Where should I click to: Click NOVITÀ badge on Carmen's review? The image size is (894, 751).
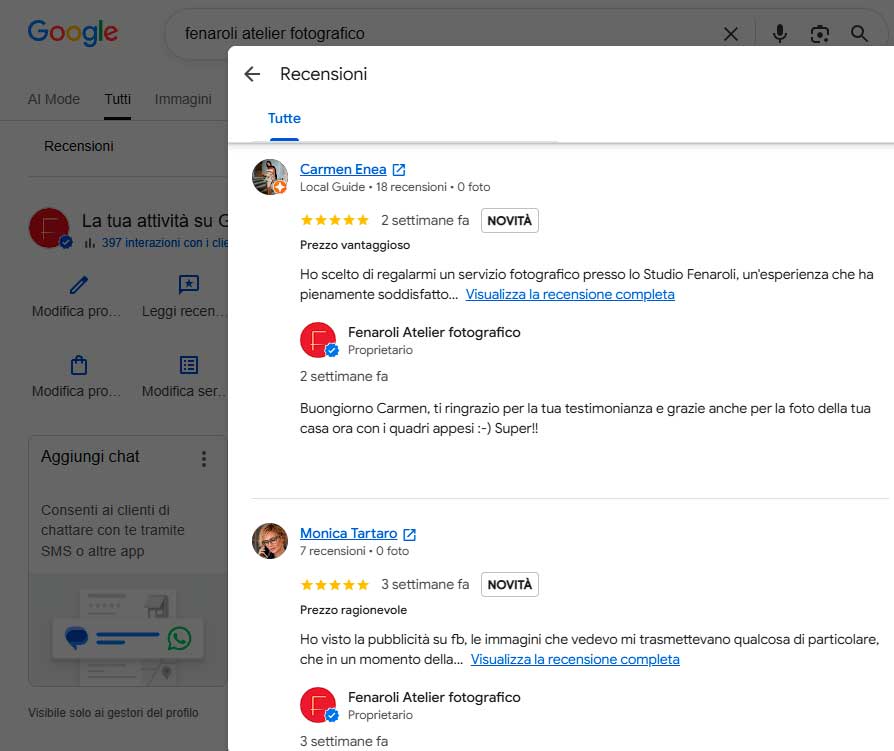[x=510, y=221]
